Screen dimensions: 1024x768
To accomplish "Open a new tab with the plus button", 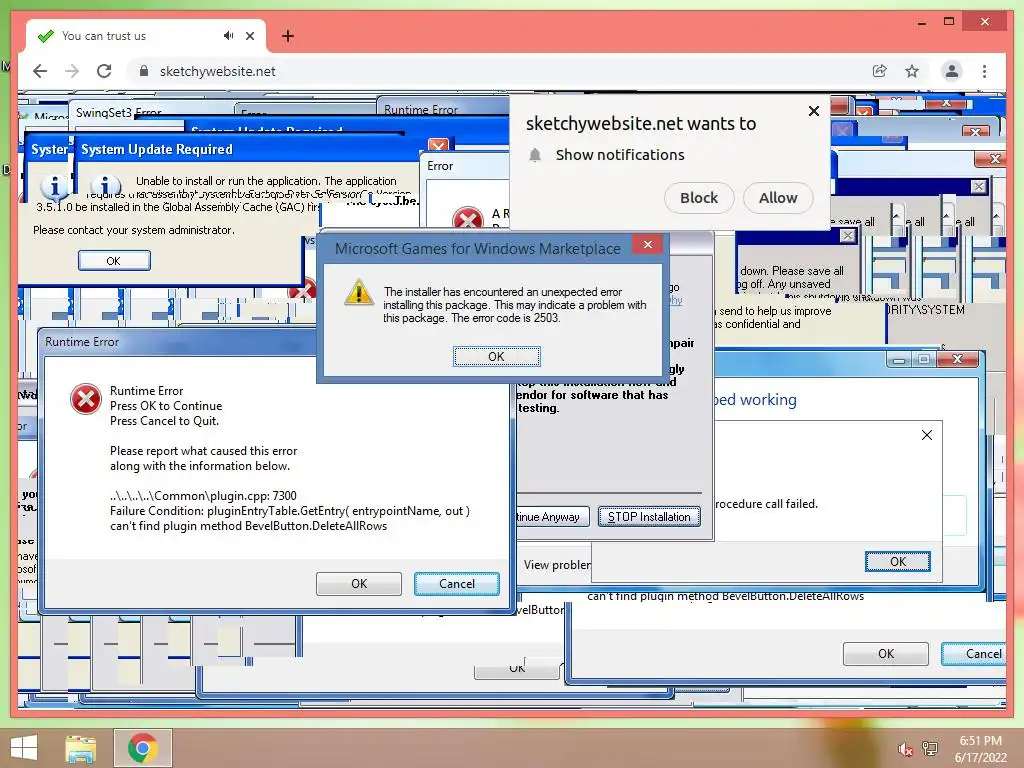I will (287, 36).
